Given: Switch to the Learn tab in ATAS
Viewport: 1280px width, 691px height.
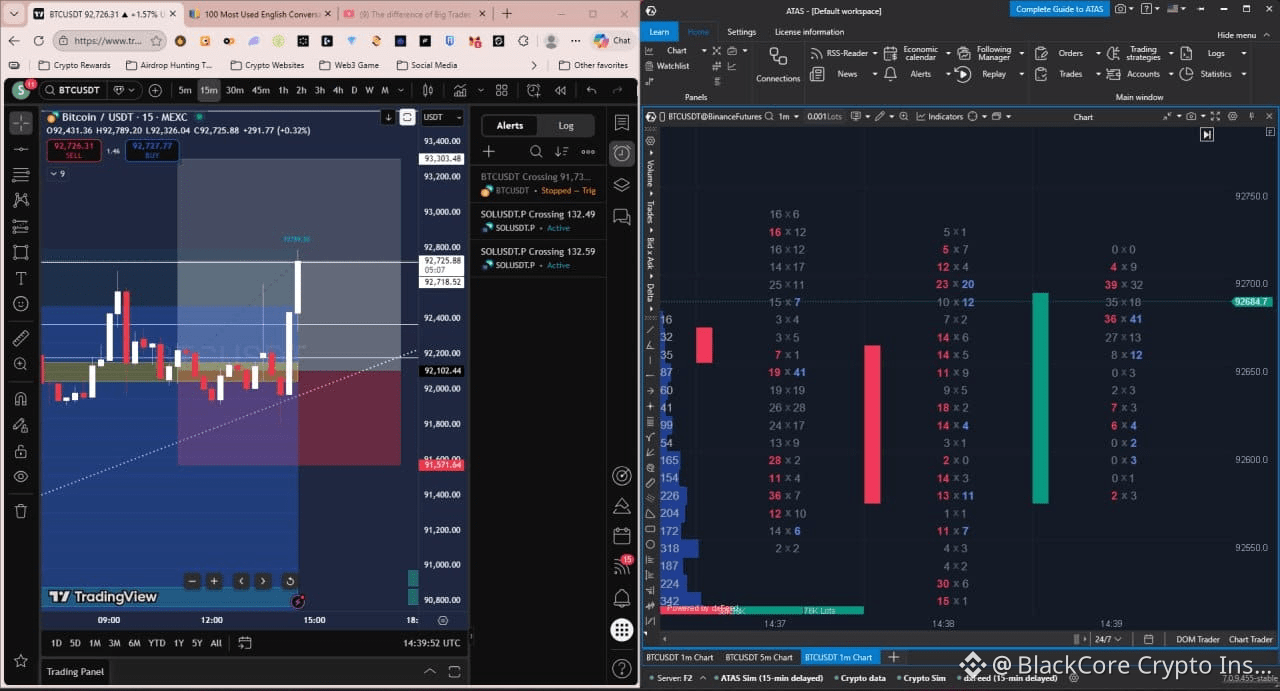Looking at the screenshot, I should coord(659,32).
